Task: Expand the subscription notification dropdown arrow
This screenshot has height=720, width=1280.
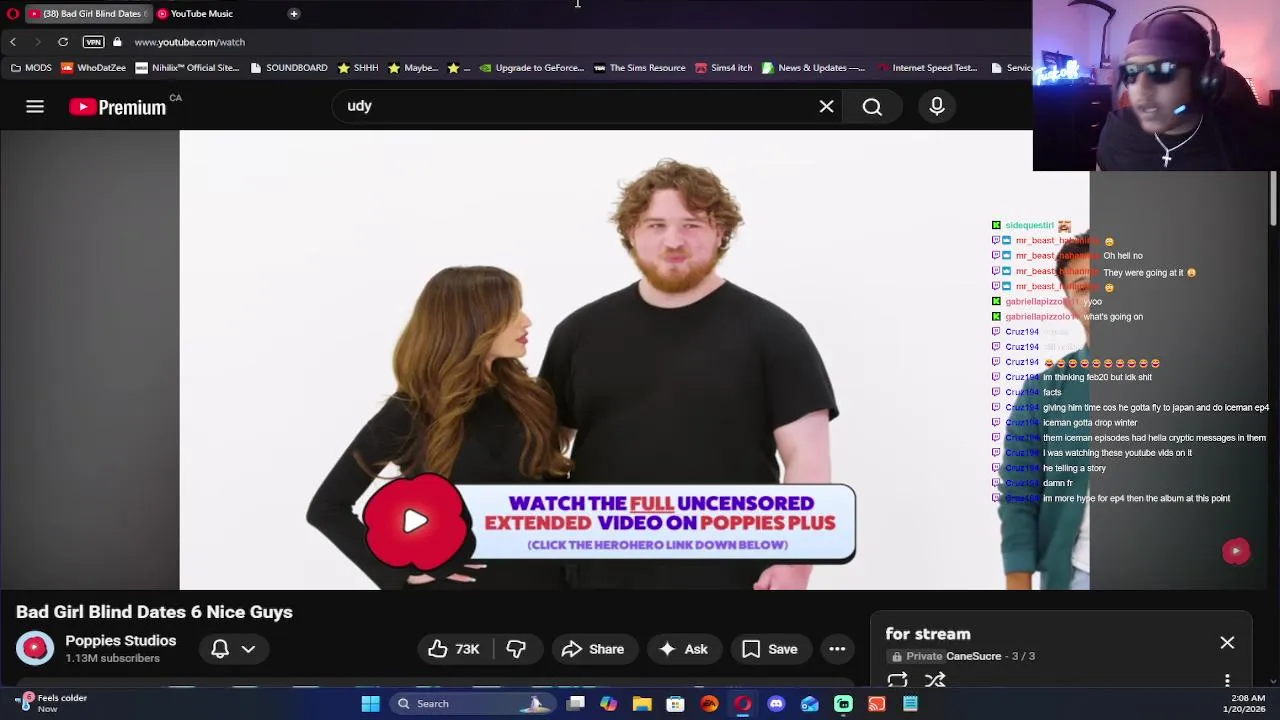Action: pos(248,649)
